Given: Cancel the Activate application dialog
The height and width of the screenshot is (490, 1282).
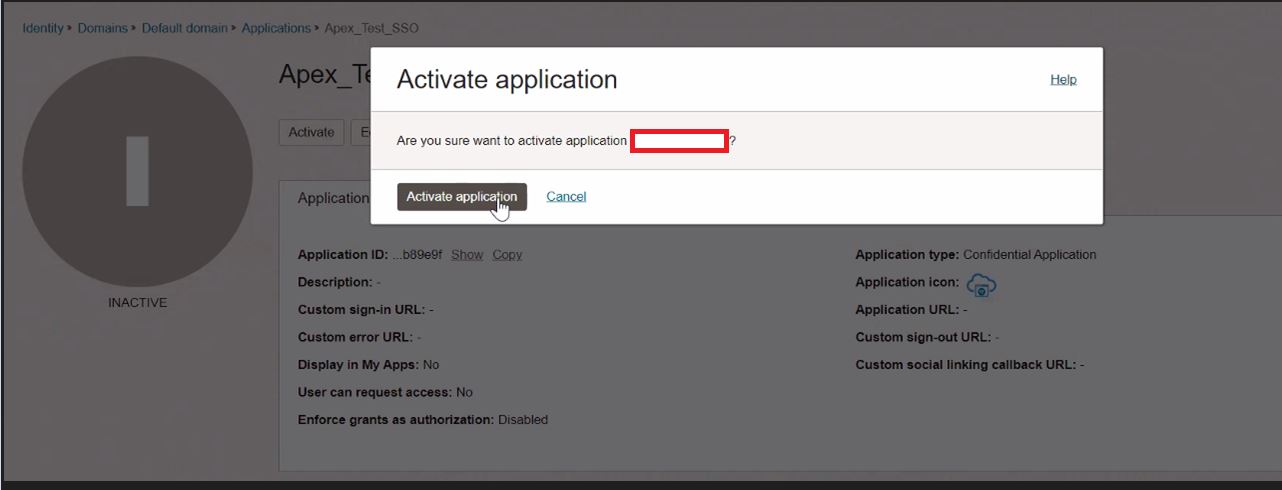Looking at the screenshot, I should [566, 197].
